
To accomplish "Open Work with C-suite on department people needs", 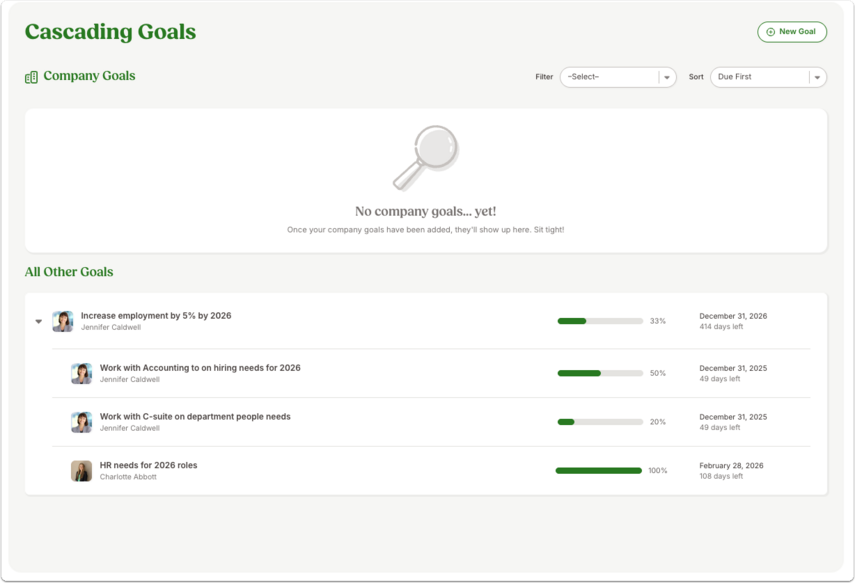I will pyautogui.click(x=195, y=416).
